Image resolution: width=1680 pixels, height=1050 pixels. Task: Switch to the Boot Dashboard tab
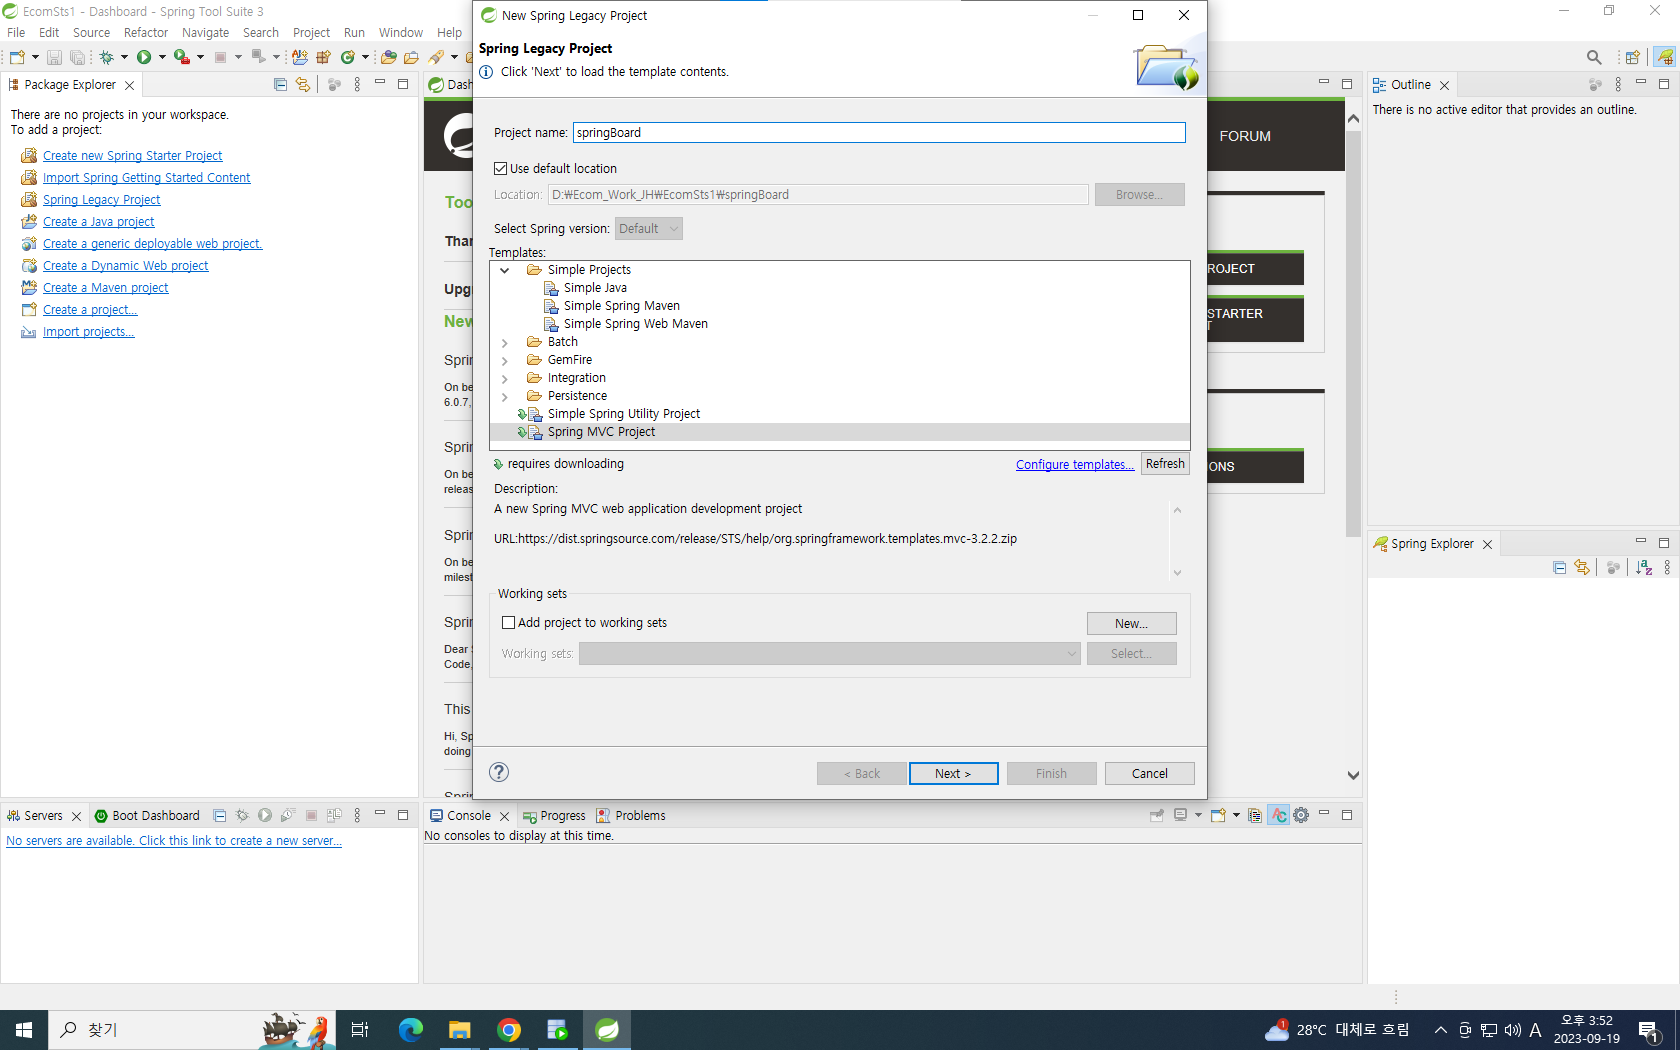pos(148,815)
